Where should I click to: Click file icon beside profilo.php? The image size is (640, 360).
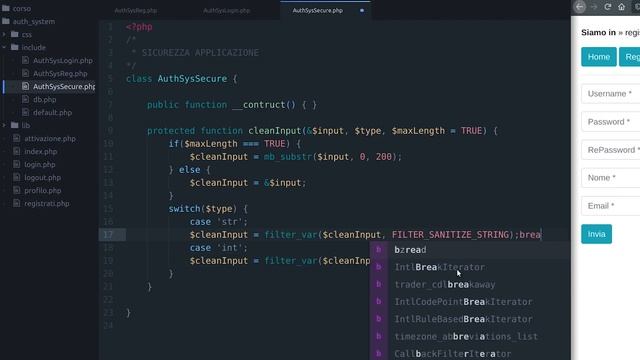coord(16,191)
